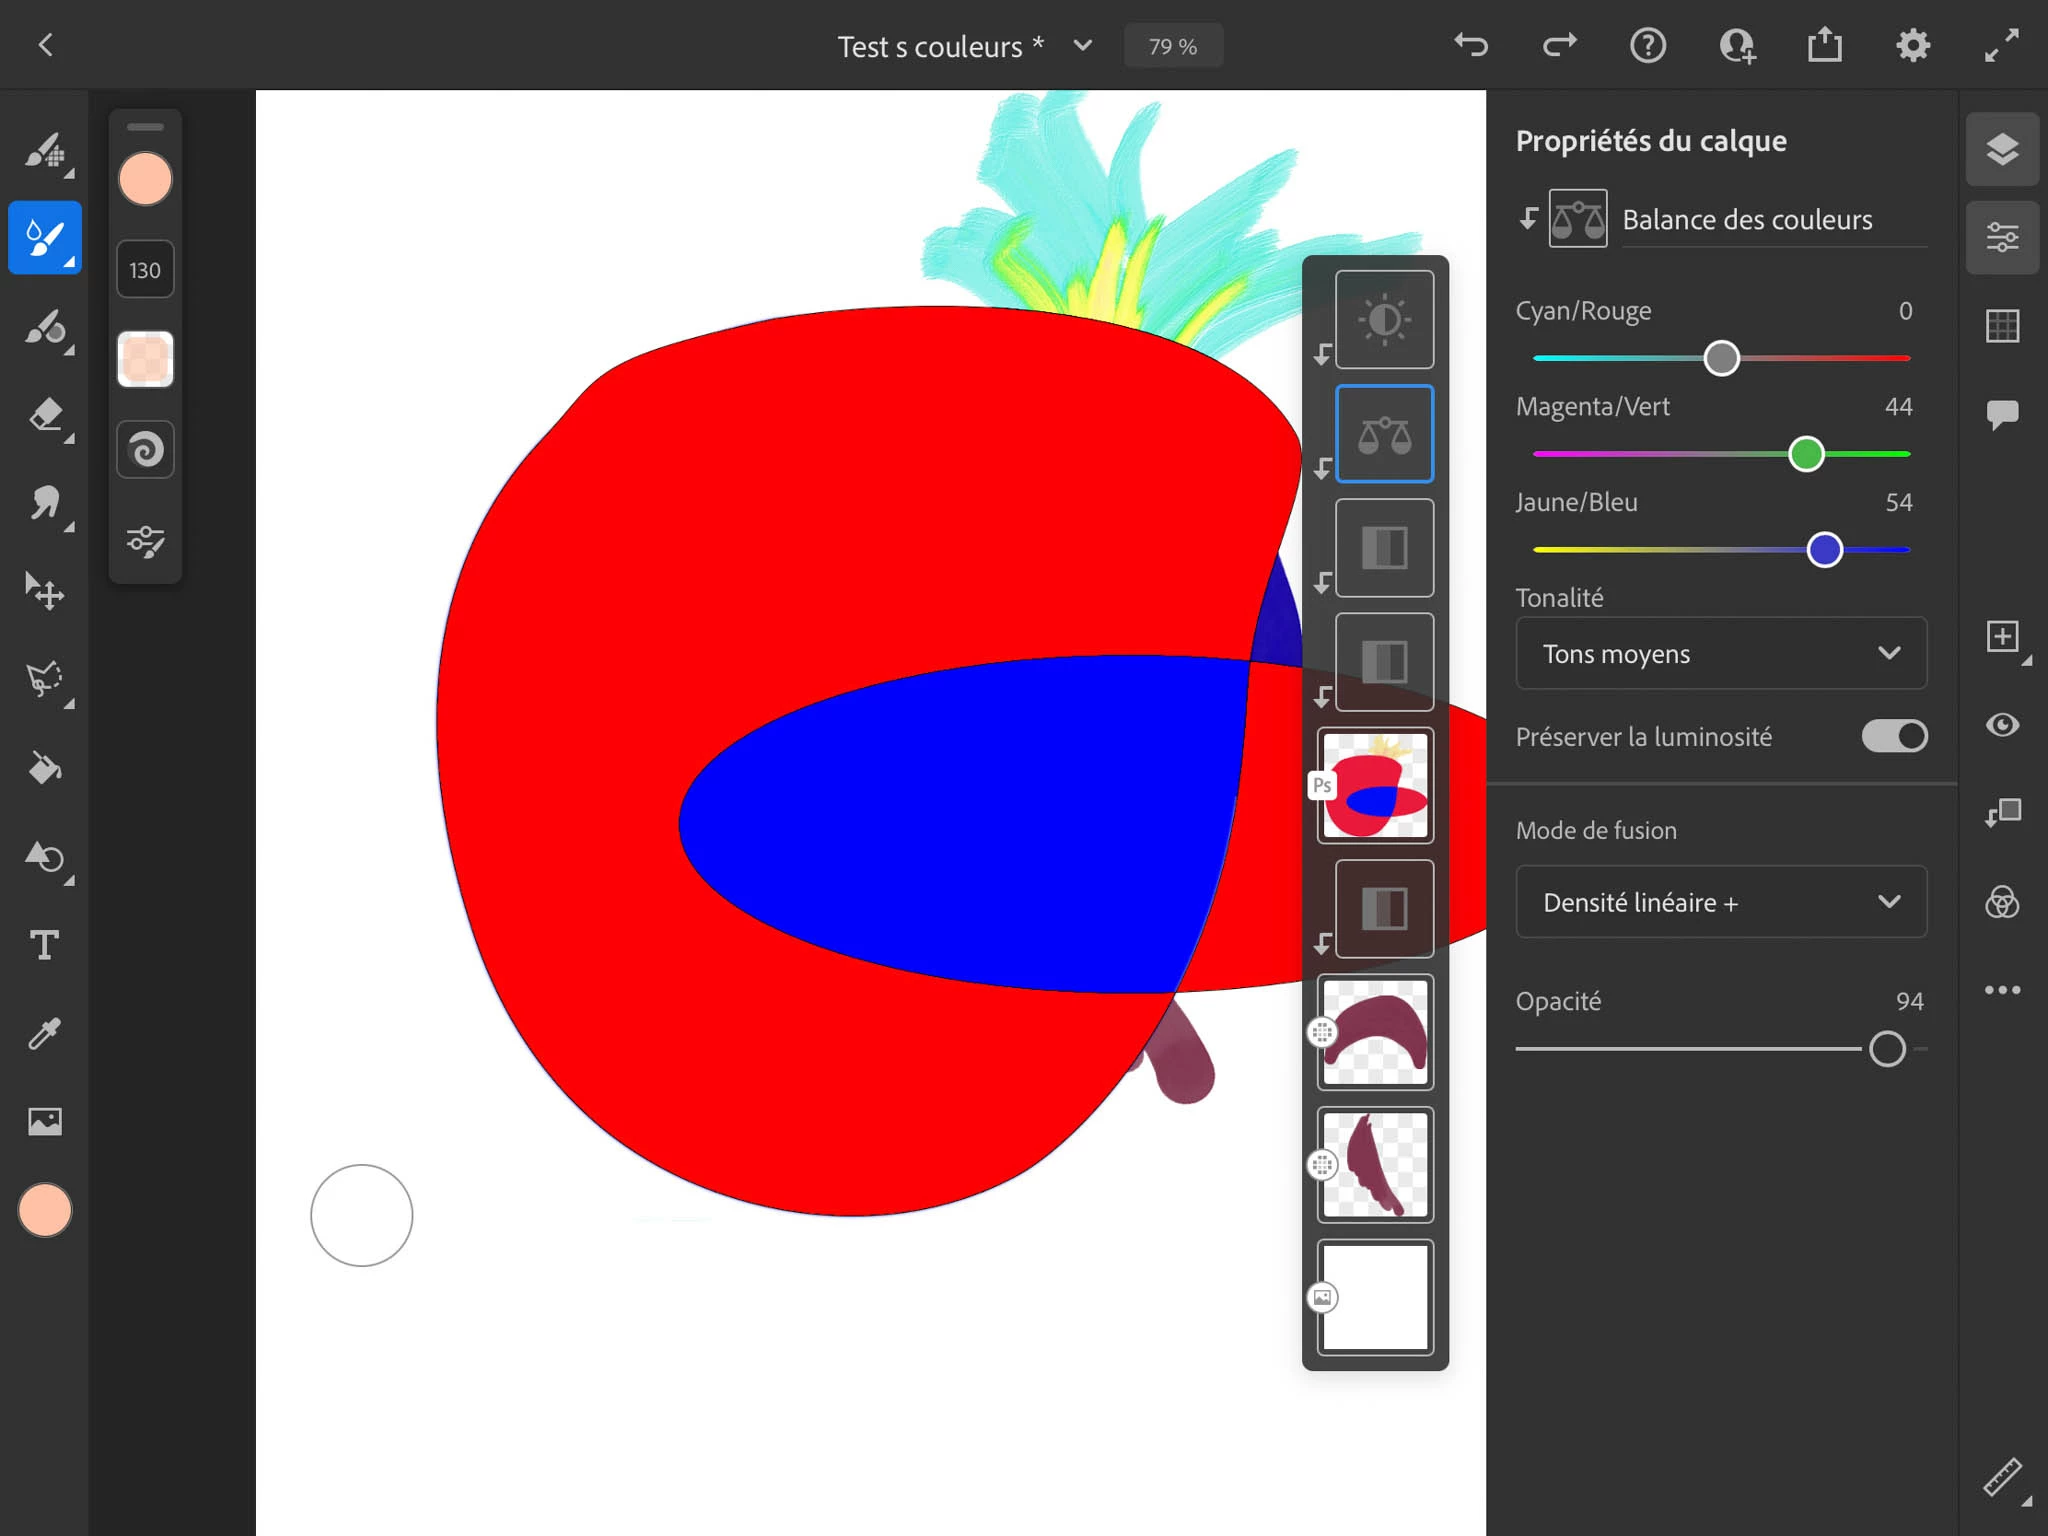Viewport: 2048px width, 1536px height.
Task: Toggle Préserver la luminosité switch
Action: point(1894,736)
